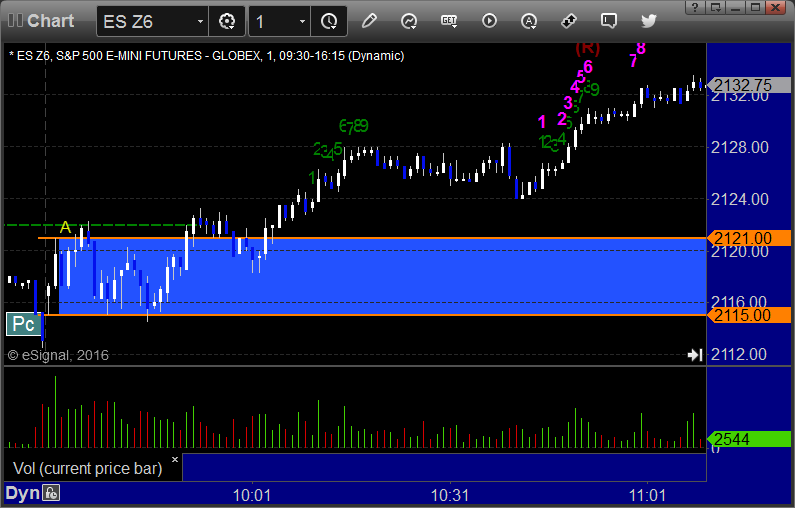Click the green 6789 count label
The height and width of the screenshot is (508, 795).
pos(353,126)
